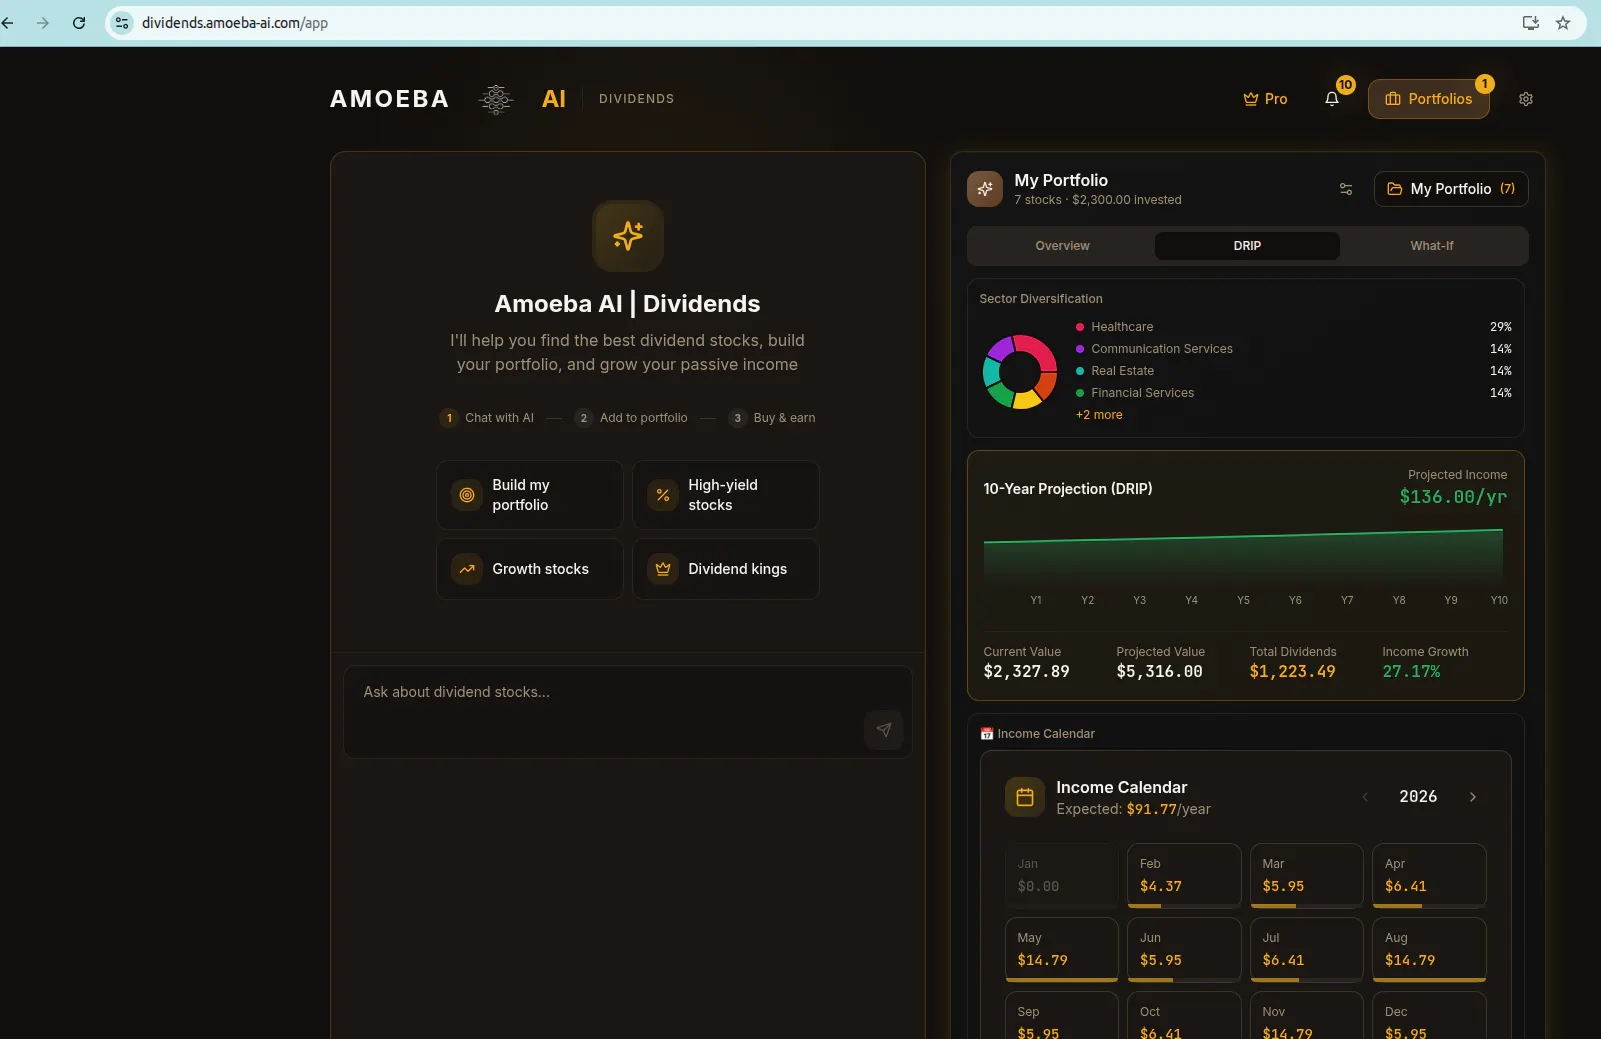Open the Jan month card
Image resolution: width=1601 pixels, height=1039 pixels.
[1062, 876]
